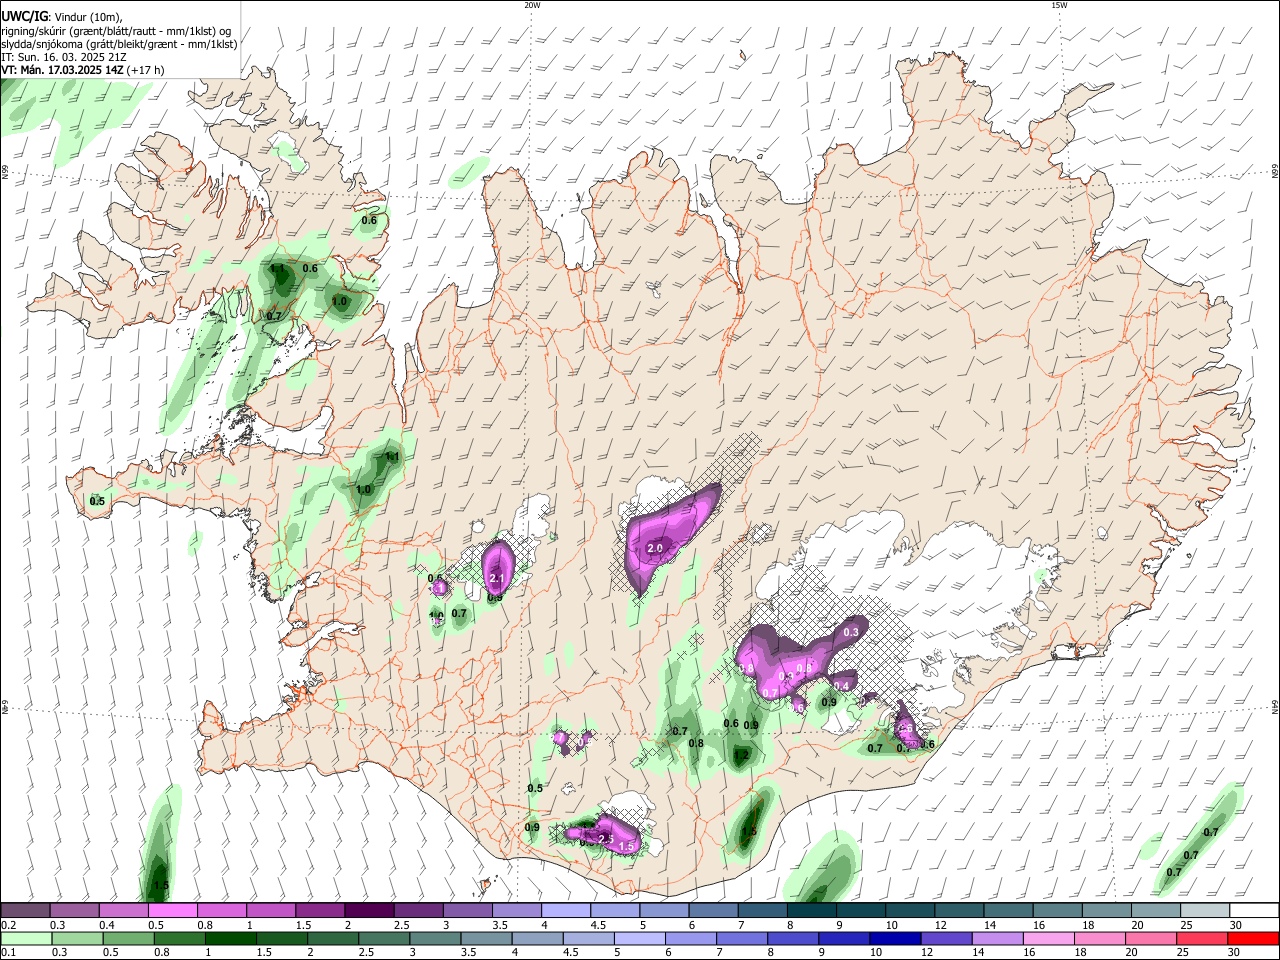Pick the white 30 swatch in upper legend row

[x=1254, y=910]
